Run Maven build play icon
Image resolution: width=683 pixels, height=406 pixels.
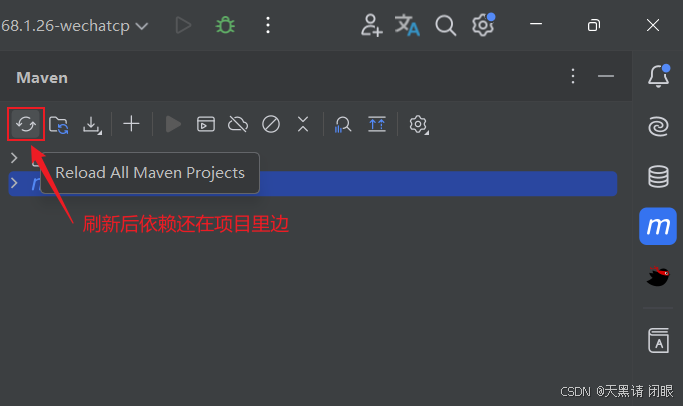(x=173, y=124)
